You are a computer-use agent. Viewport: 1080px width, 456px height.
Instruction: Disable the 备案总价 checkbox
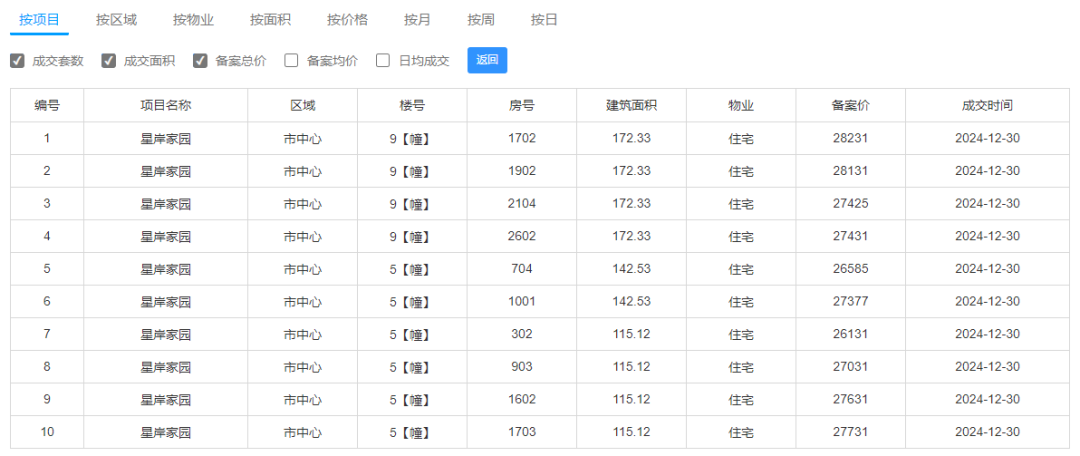[200, 61]
